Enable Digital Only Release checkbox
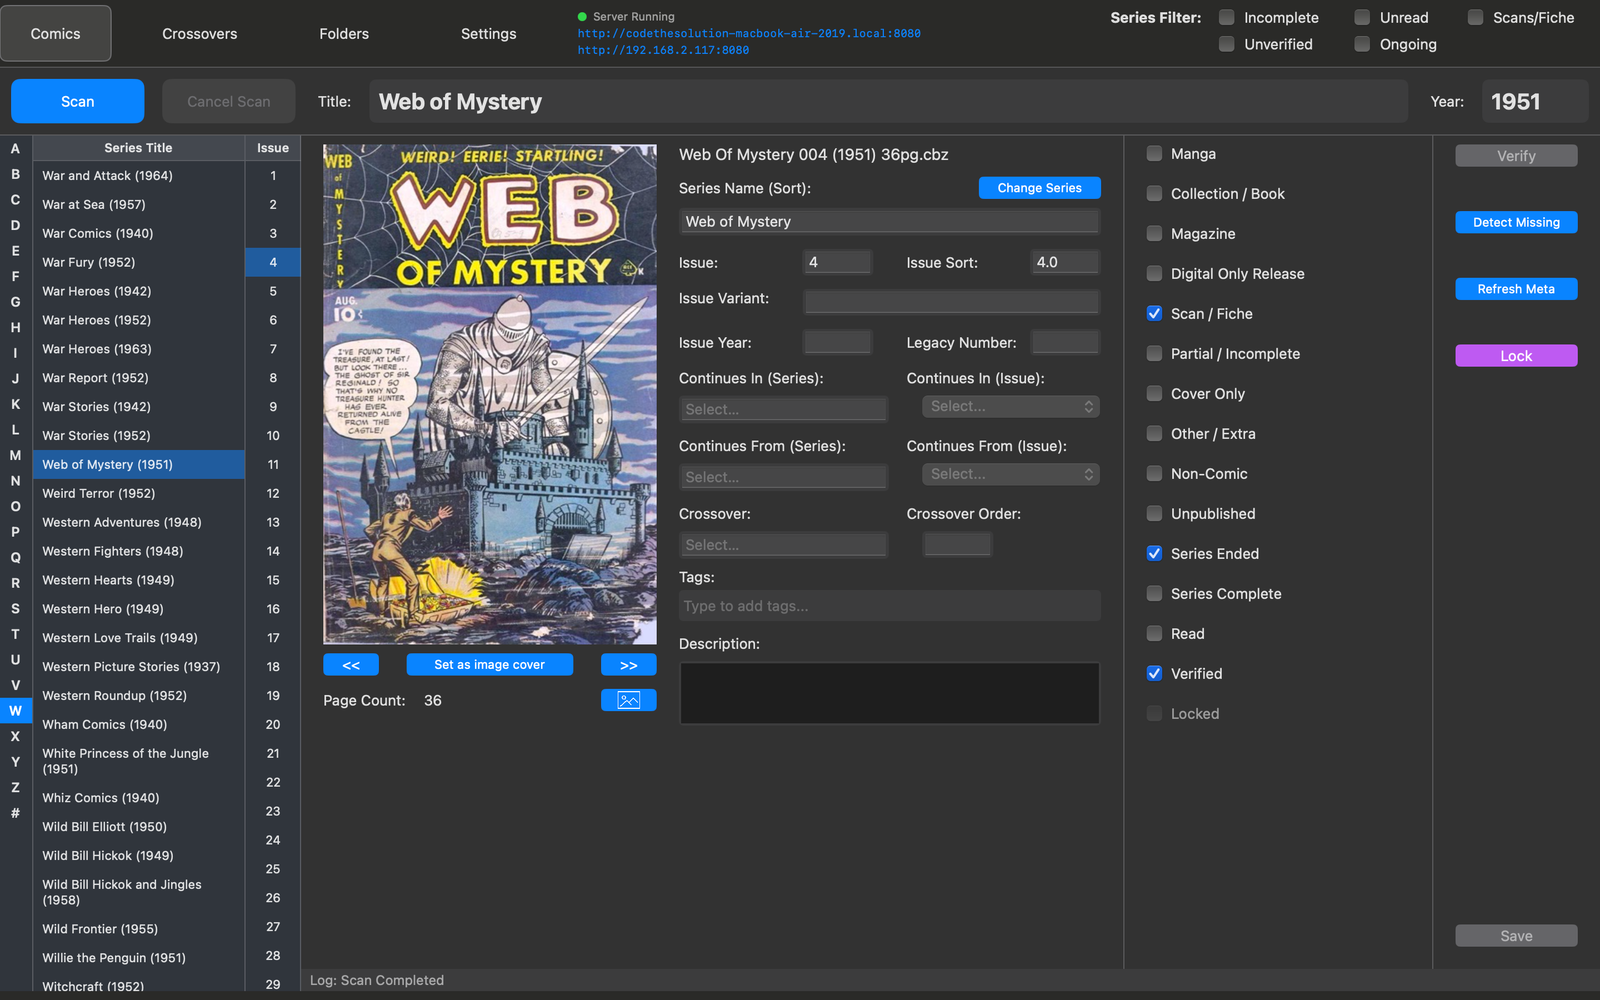1600x1000 pixels. 1154,274
